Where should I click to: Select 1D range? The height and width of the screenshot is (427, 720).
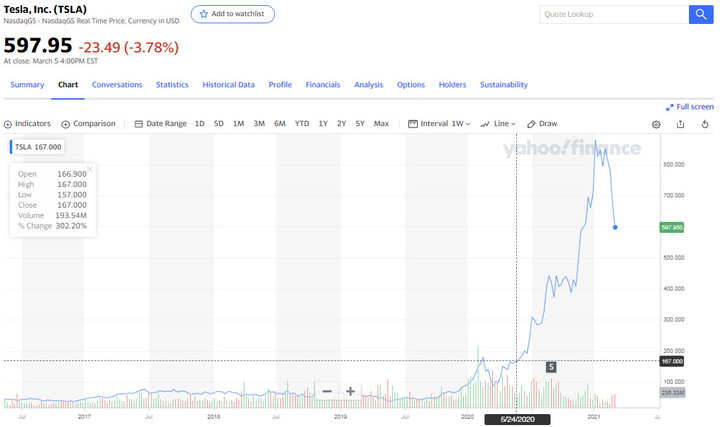200,124
